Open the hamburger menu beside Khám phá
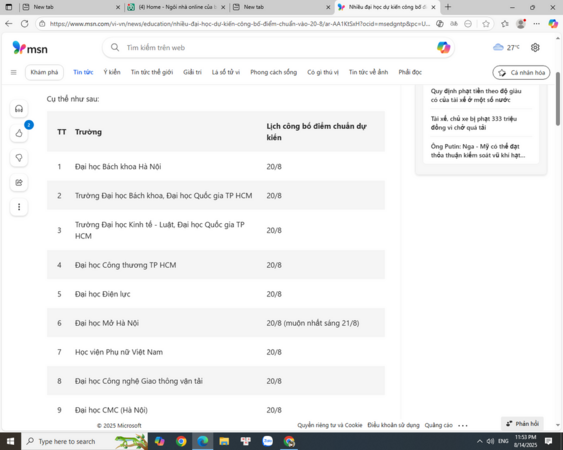 click(14, 73)
